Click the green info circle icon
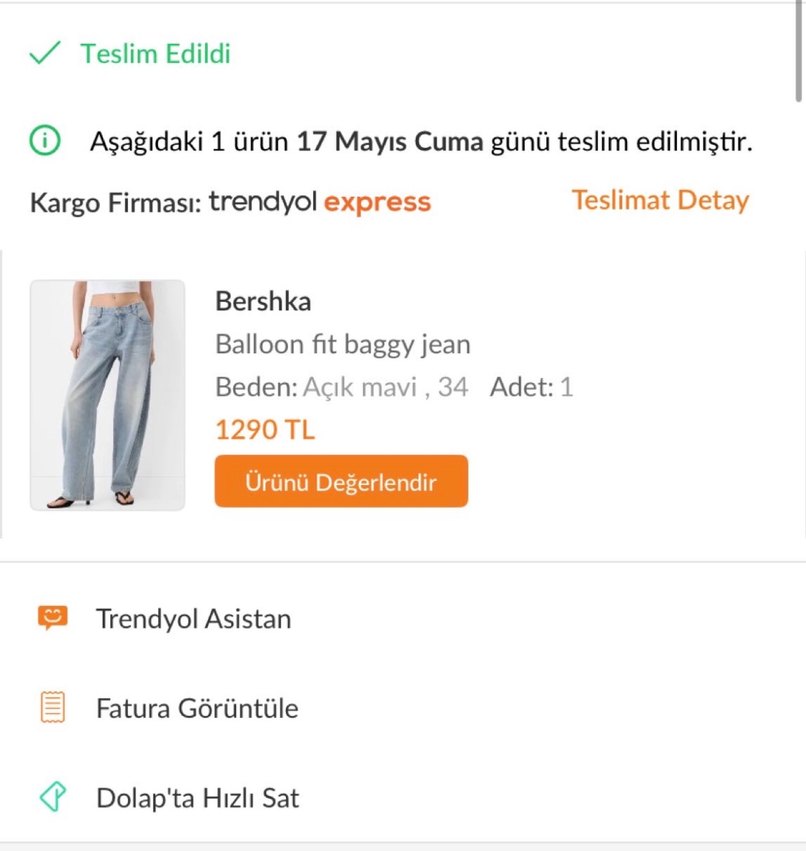806x851 pixels. coord(45,142)
